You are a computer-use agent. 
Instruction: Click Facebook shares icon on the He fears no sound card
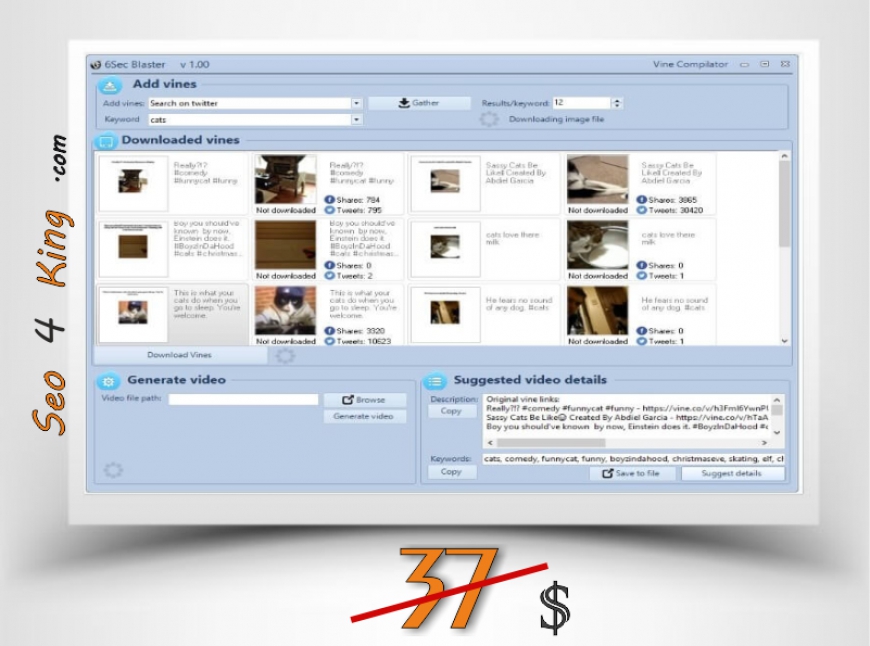coord(641,331)
